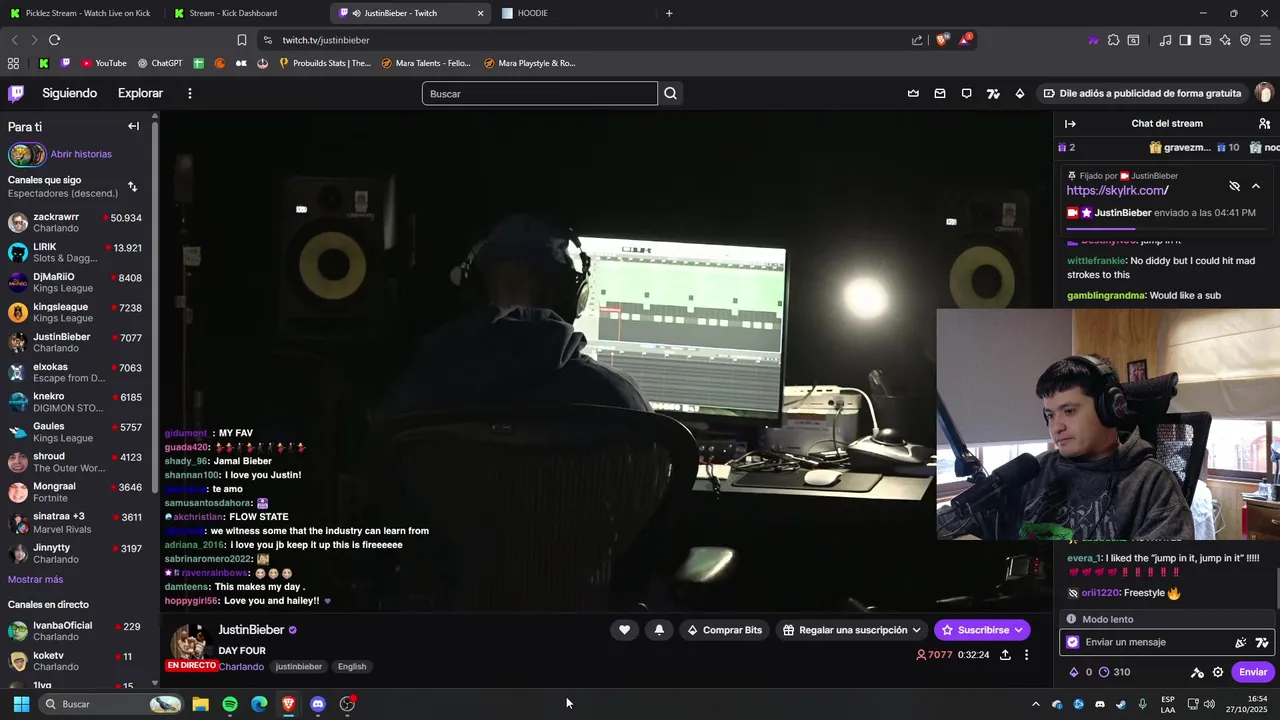Open the Twitch home logo
The height and width of the screenshot is (720, 1280).
tap(16, 93)
